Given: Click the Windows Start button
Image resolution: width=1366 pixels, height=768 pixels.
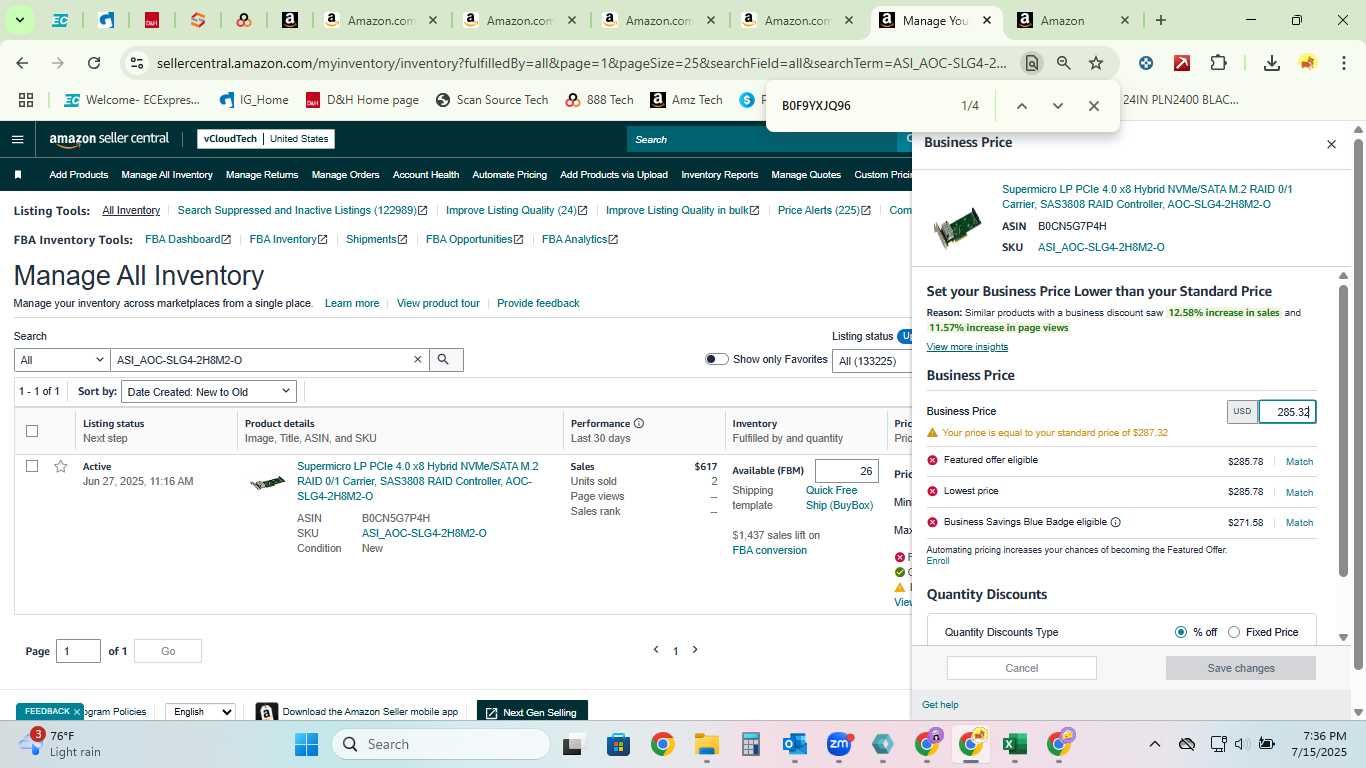Looking at the screenshot, I should (306, 744).
